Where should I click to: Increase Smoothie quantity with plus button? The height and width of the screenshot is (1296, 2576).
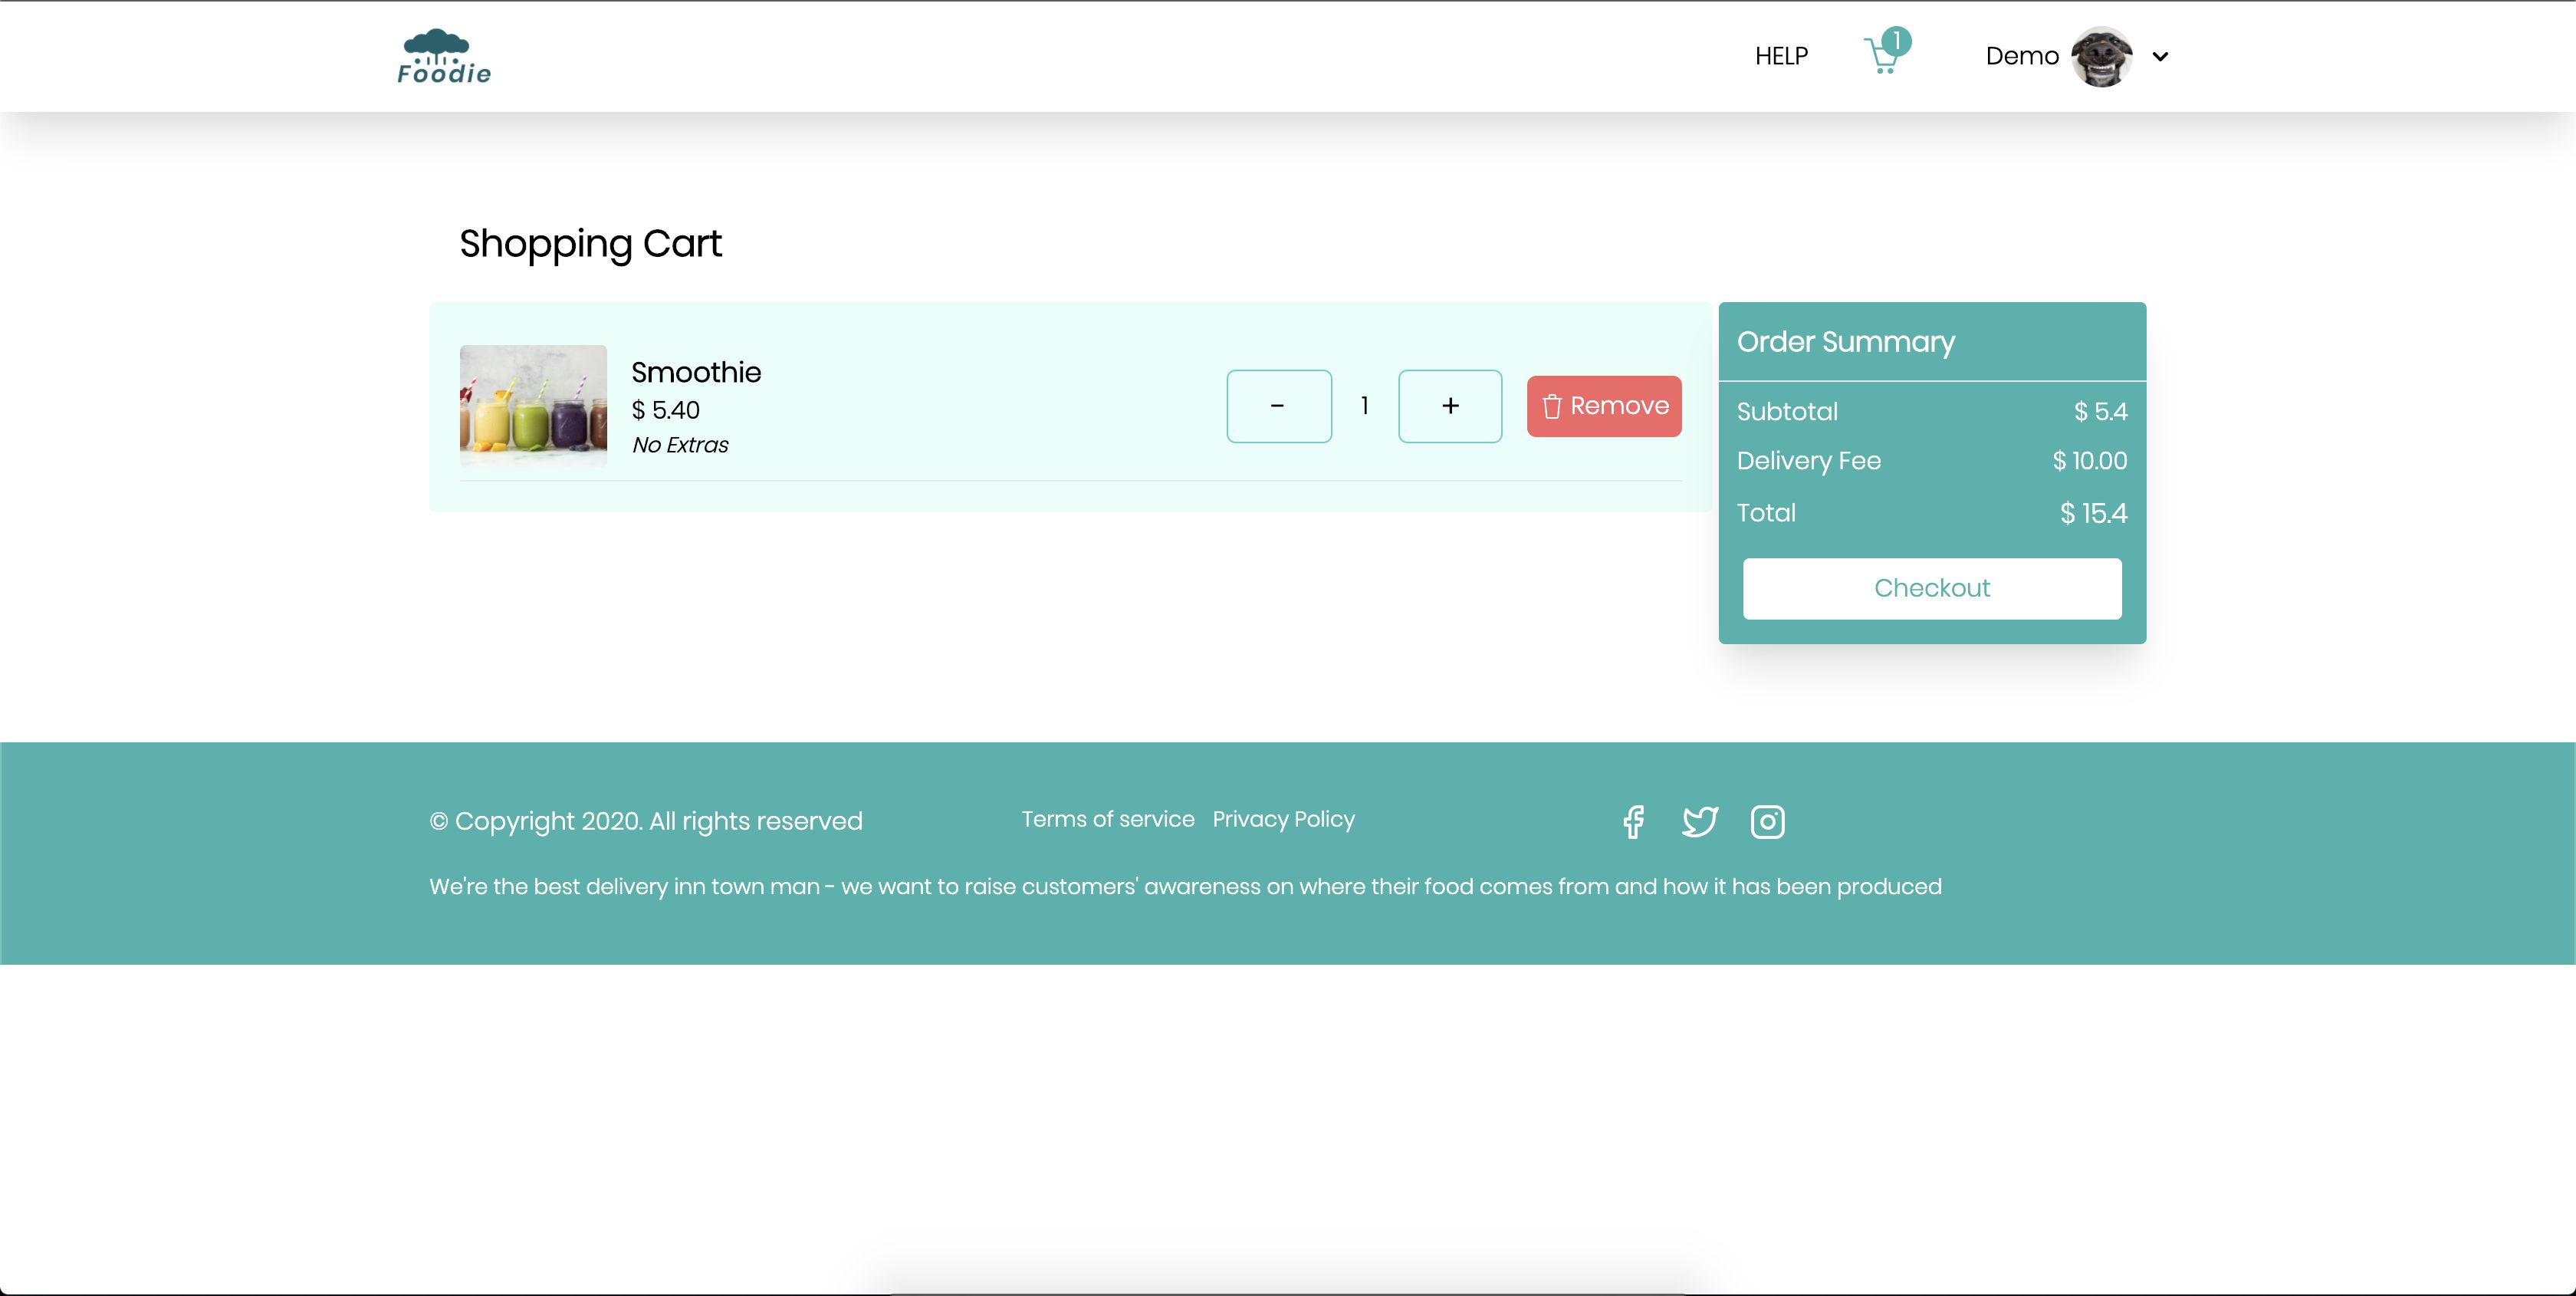1450,406
